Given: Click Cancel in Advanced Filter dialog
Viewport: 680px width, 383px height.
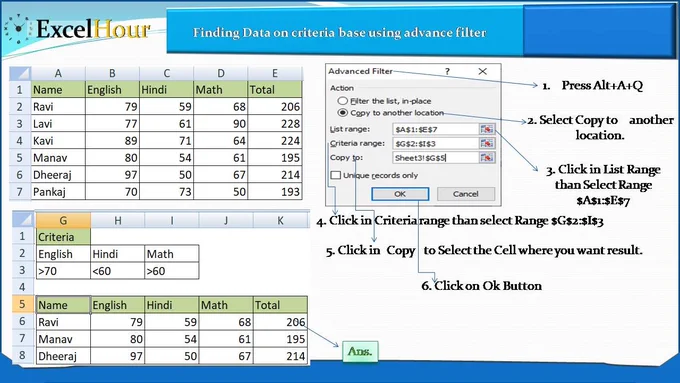Looking at the screenshot, I should [465, 194].
